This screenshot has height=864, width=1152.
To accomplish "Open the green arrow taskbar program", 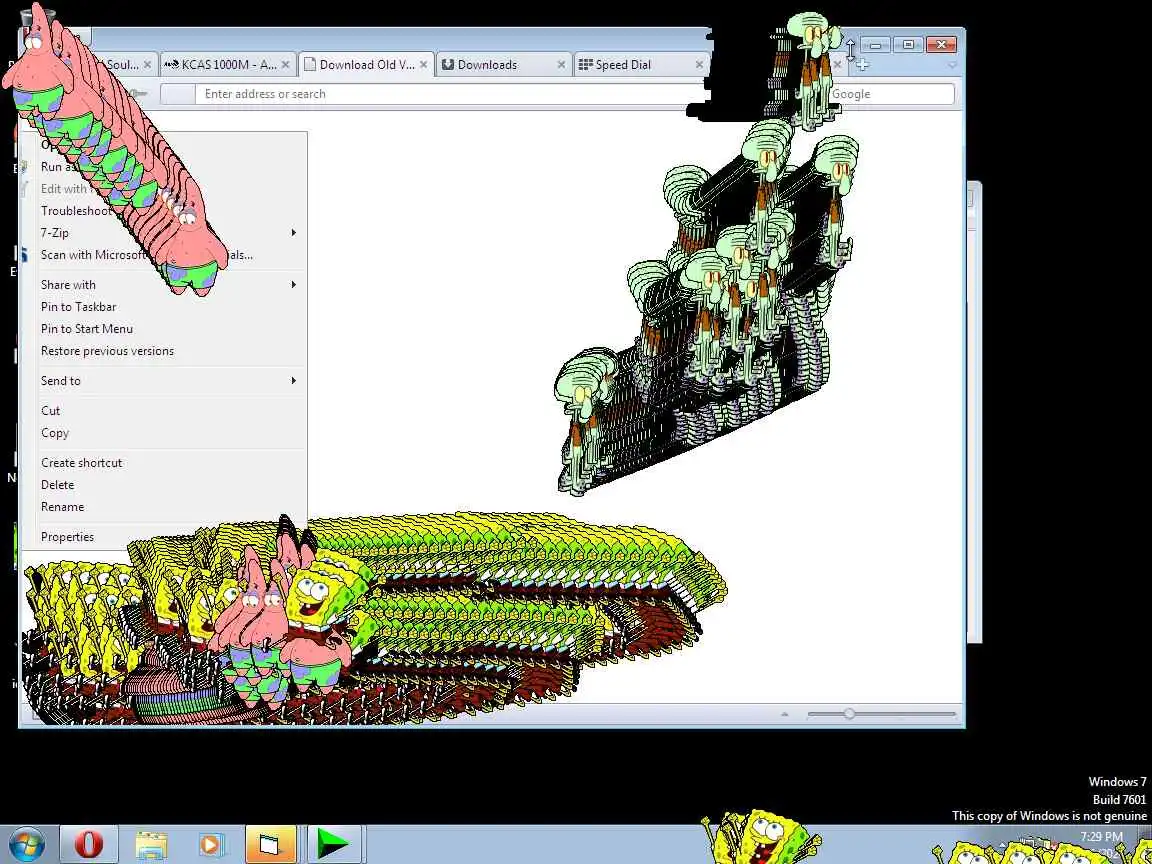I will click(x=333, y=844).
